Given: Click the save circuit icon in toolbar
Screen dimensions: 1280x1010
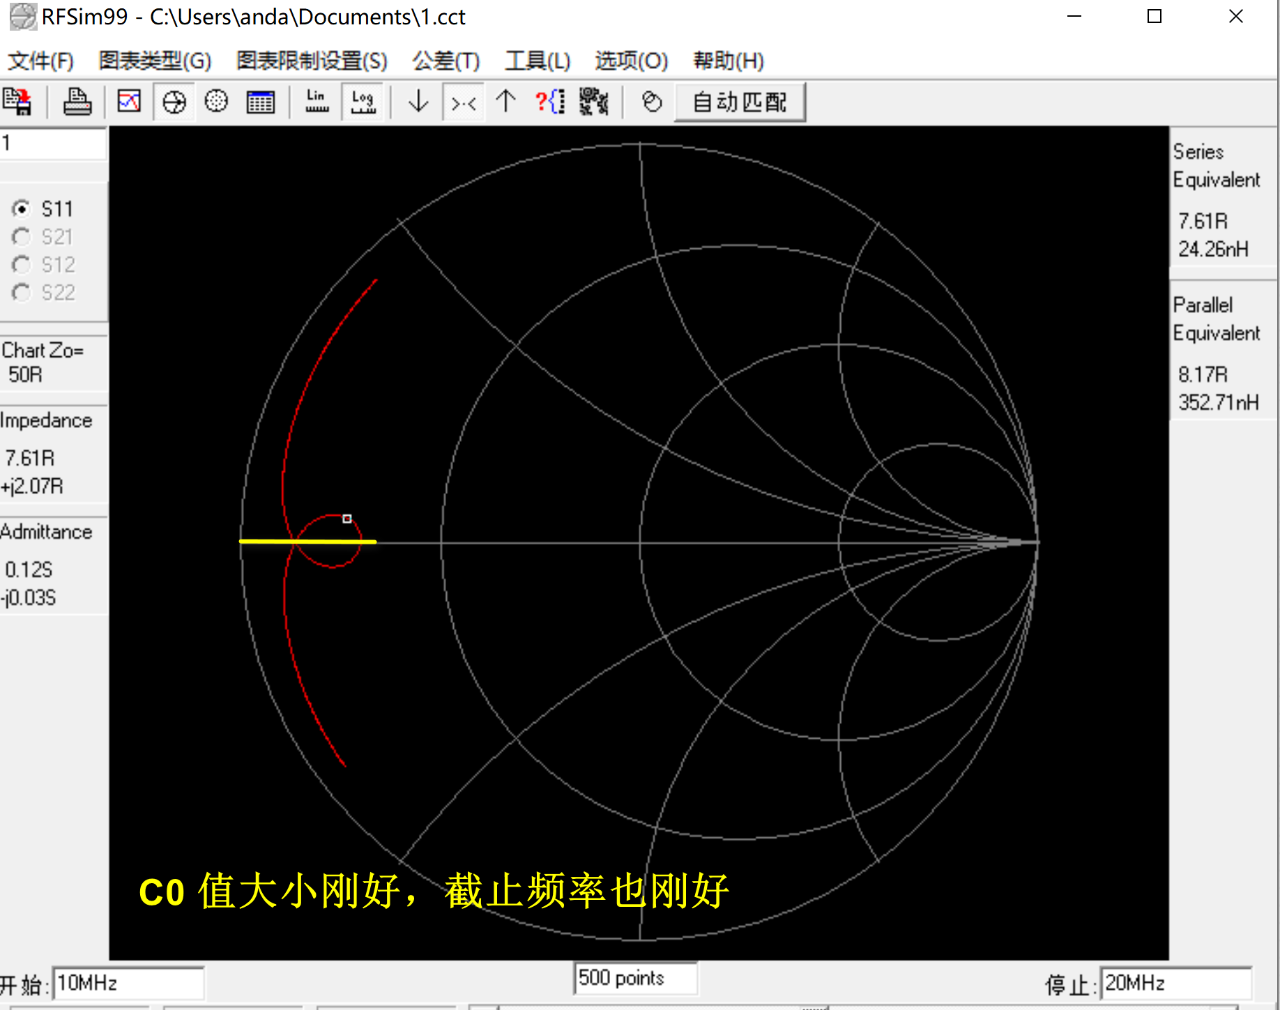Looking at the screenshot, I should coord(17,102).
